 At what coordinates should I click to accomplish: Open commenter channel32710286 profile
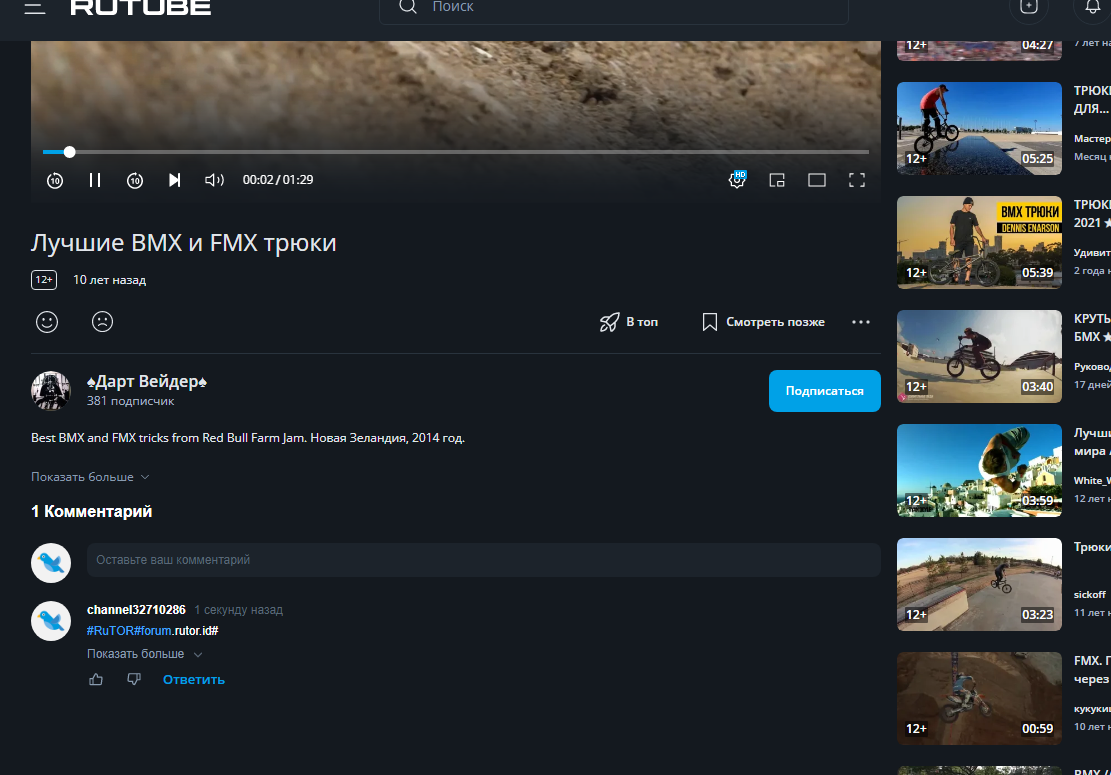(136, 610)
